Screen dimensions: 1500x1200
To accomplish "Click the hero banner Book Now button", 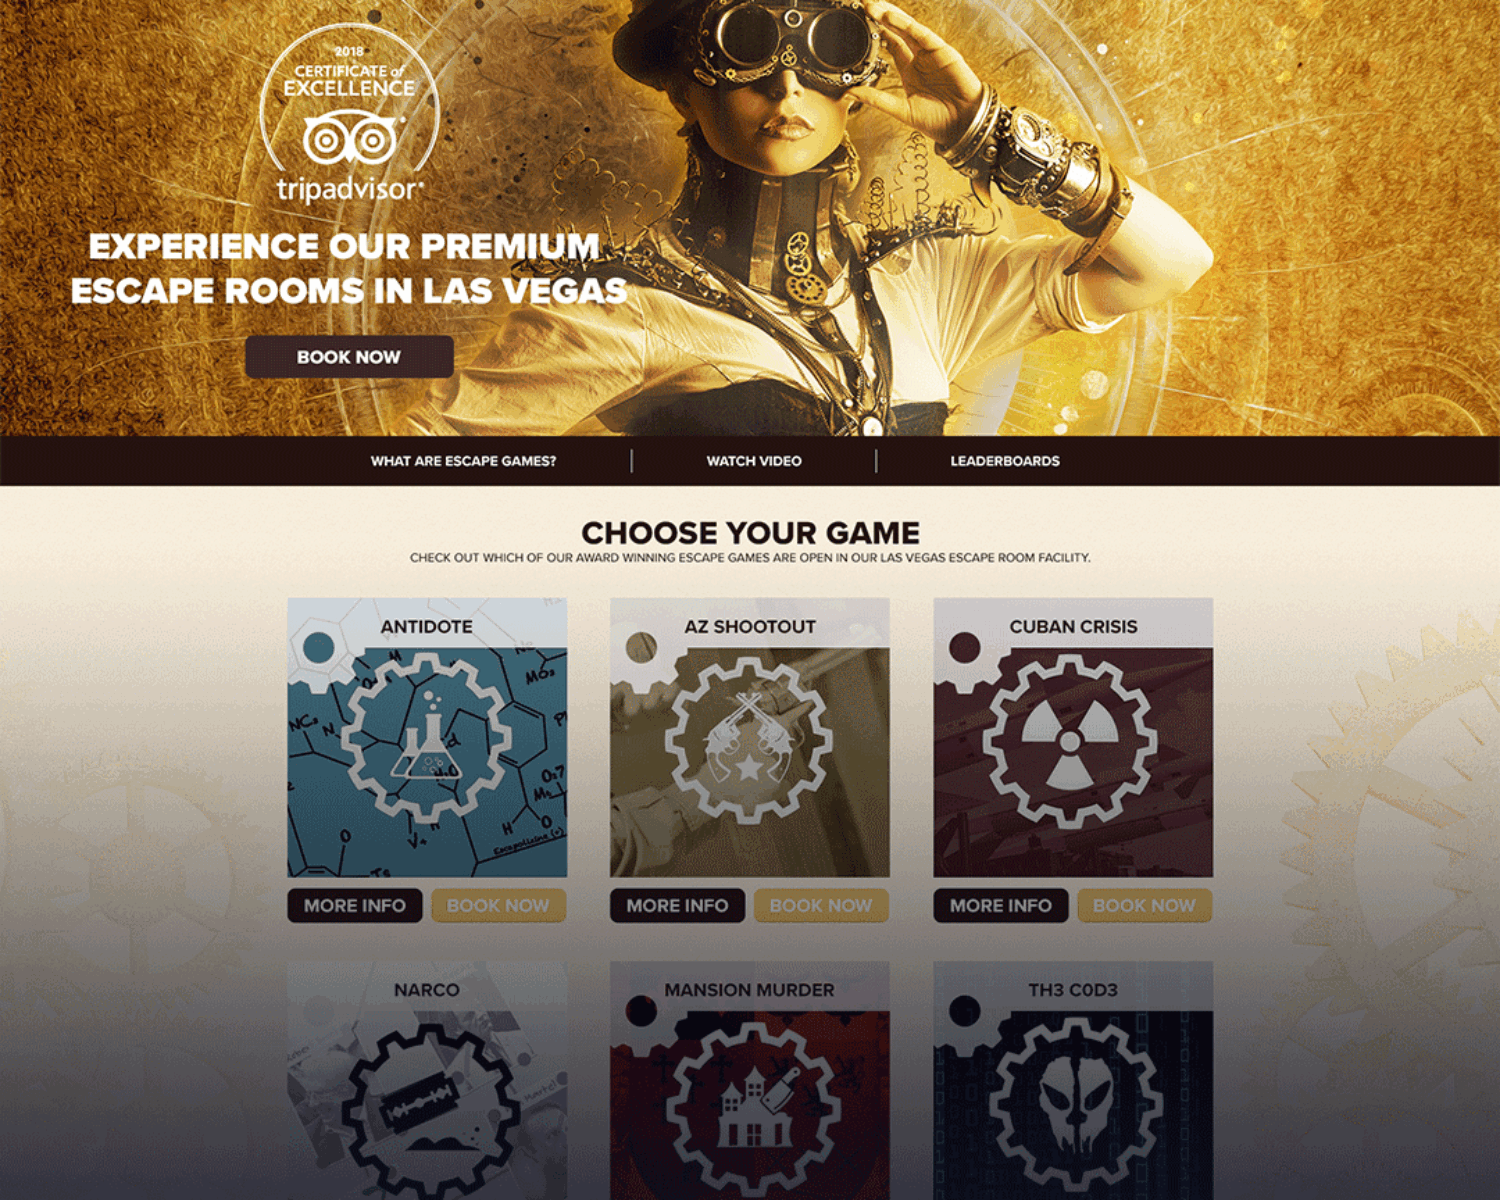I will tap(349, 357).
